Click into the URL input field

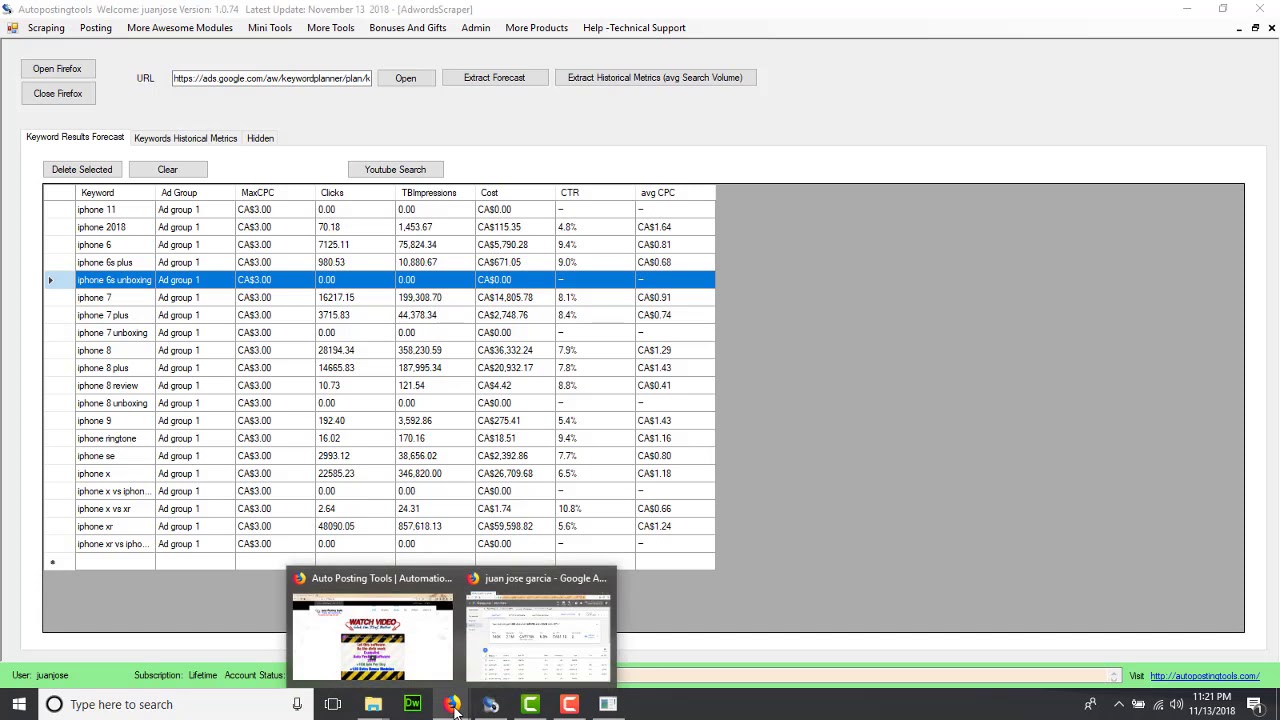pyautogui.click(x=271, y=78)
